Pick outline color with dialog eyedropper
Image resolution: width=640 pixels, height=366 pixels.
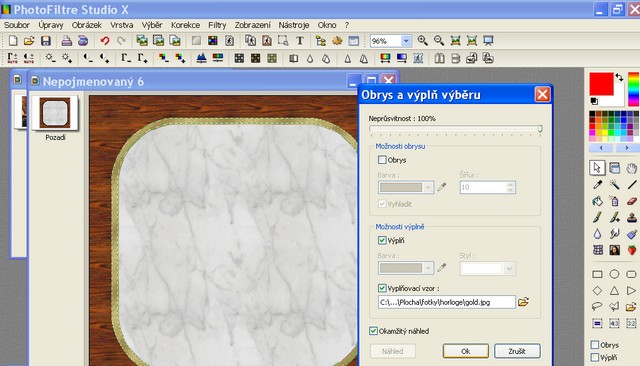pyautogui.click(x=442, y=187)
